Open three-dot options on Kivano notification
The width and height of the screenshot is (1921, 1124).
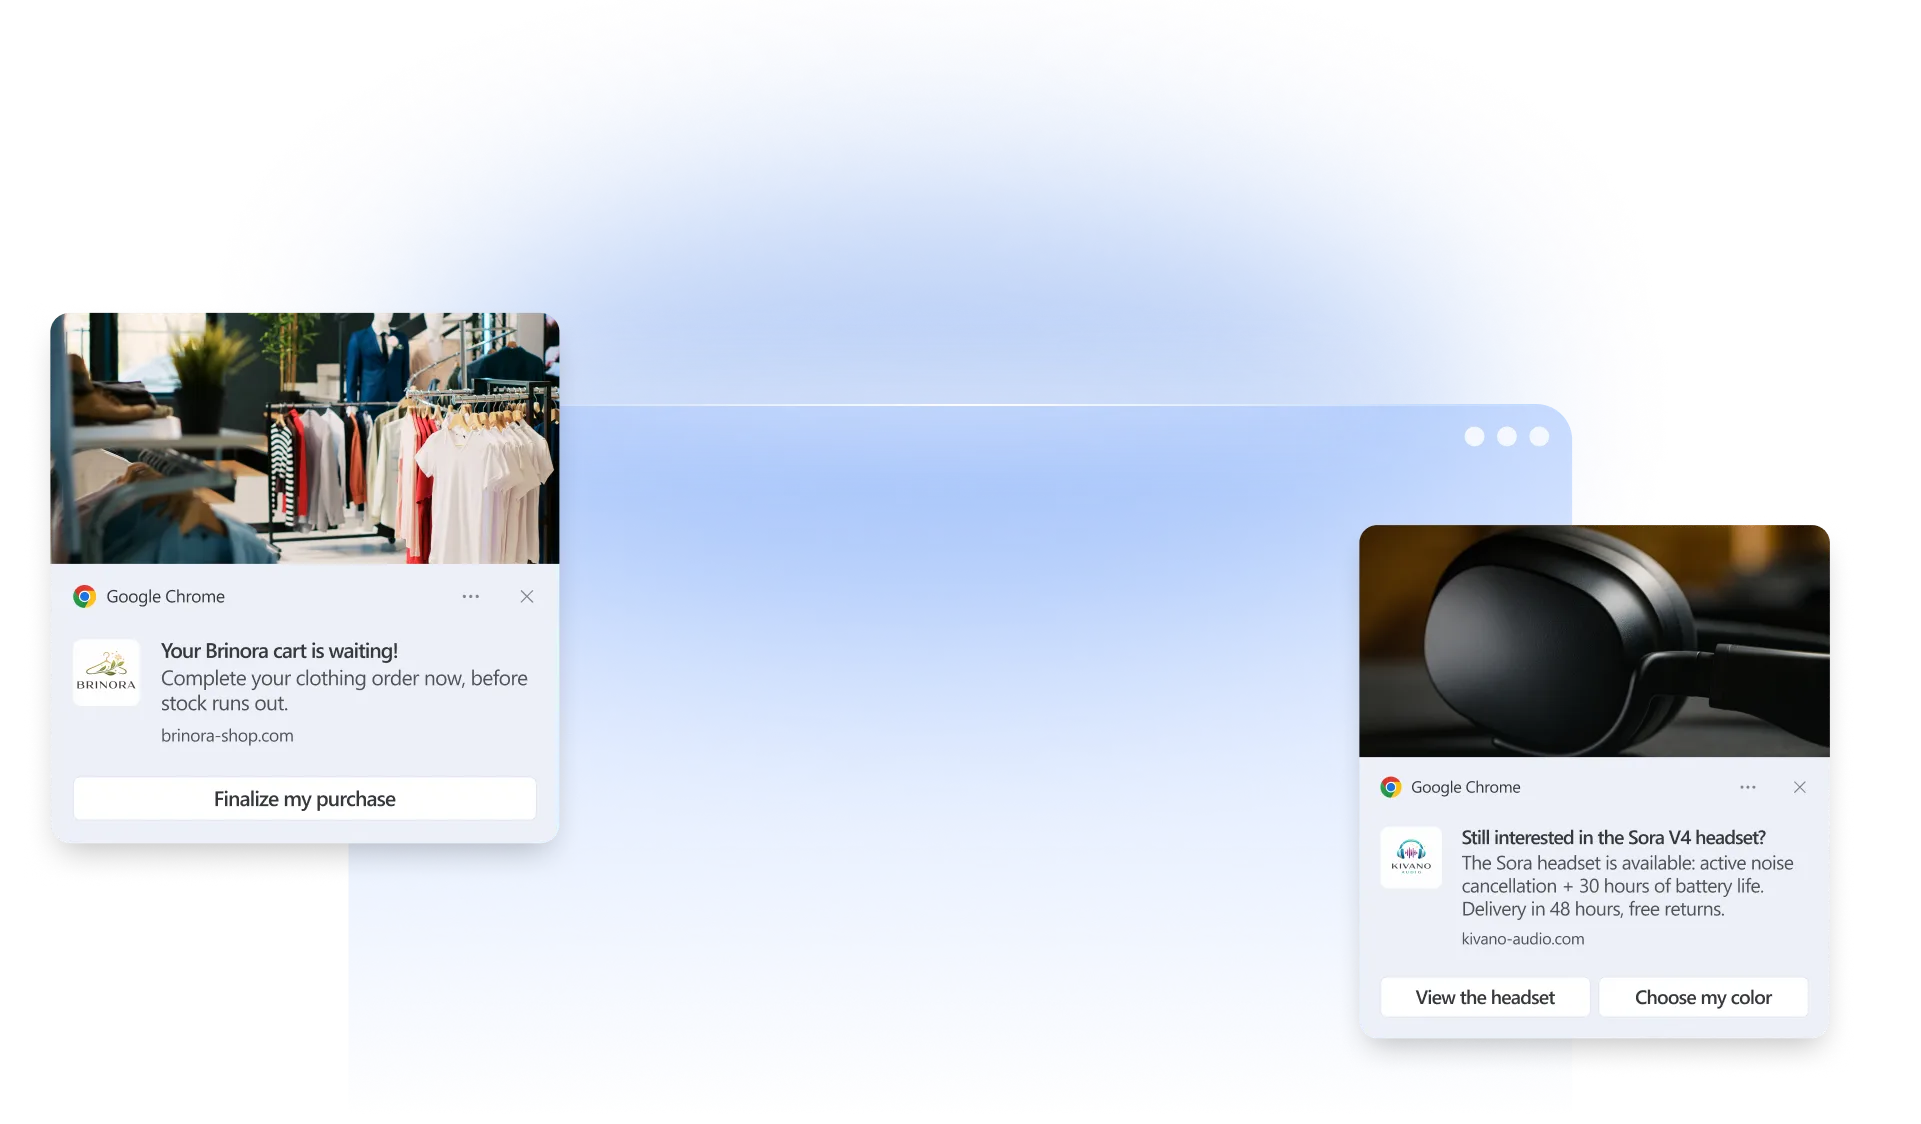[1747, 788]
